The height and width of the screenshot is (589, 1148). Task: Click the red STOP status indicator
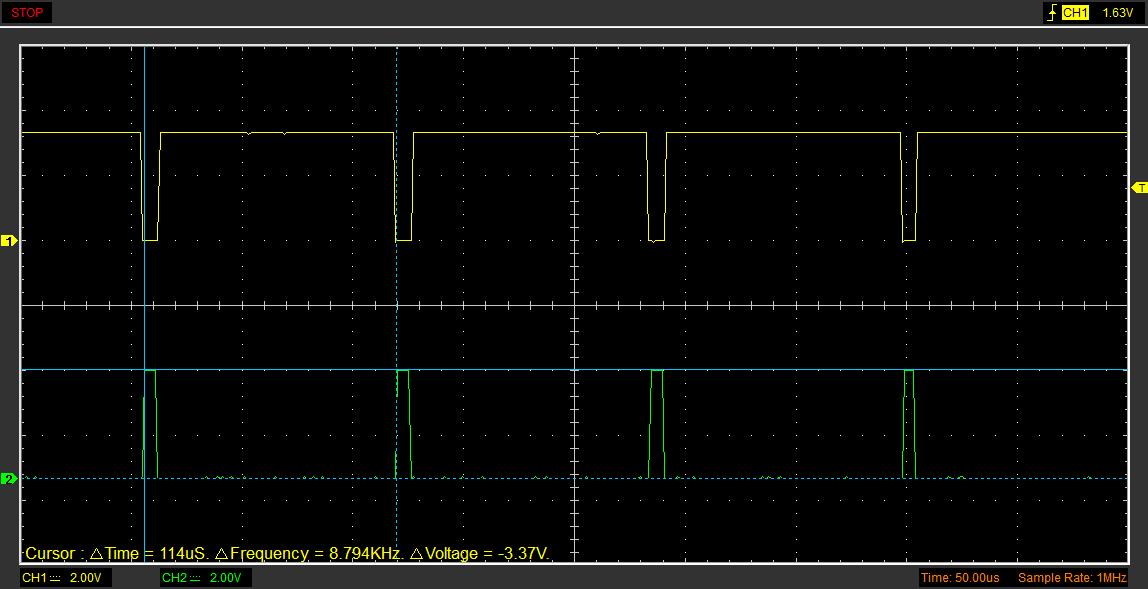click(27, 13)
